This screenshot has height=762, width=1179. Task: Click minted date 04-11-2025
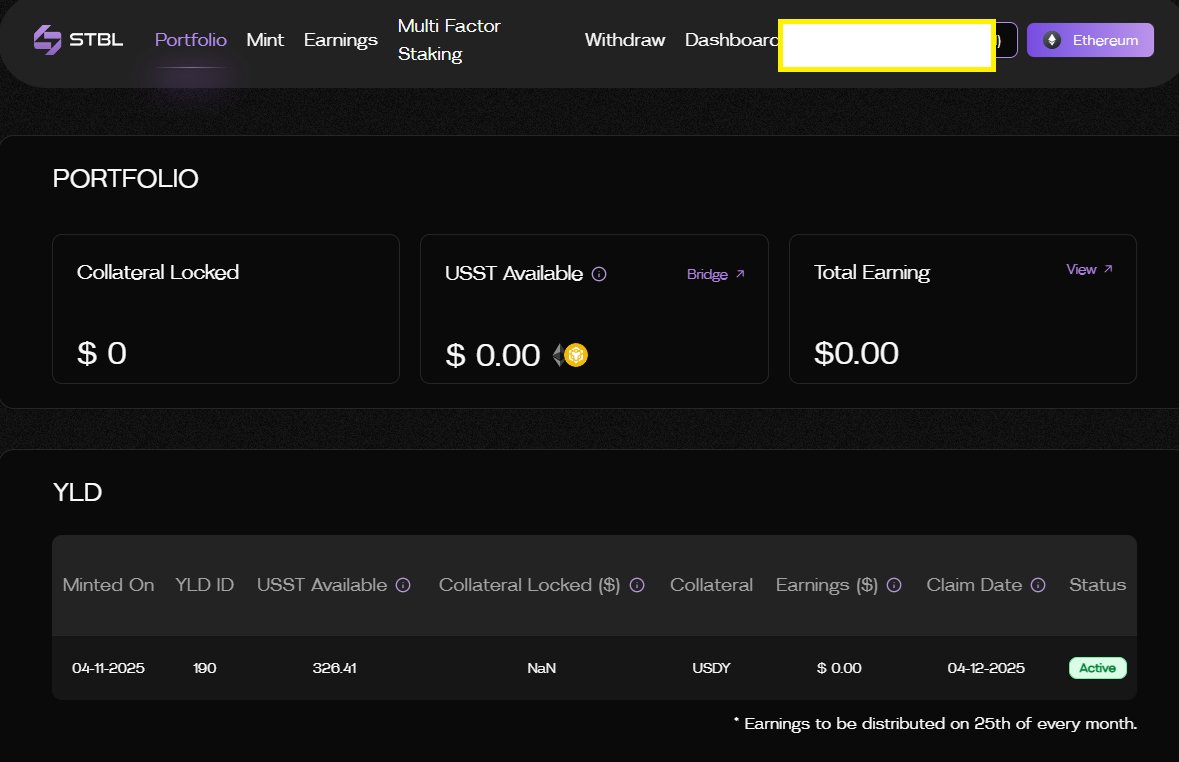(108, 668)
